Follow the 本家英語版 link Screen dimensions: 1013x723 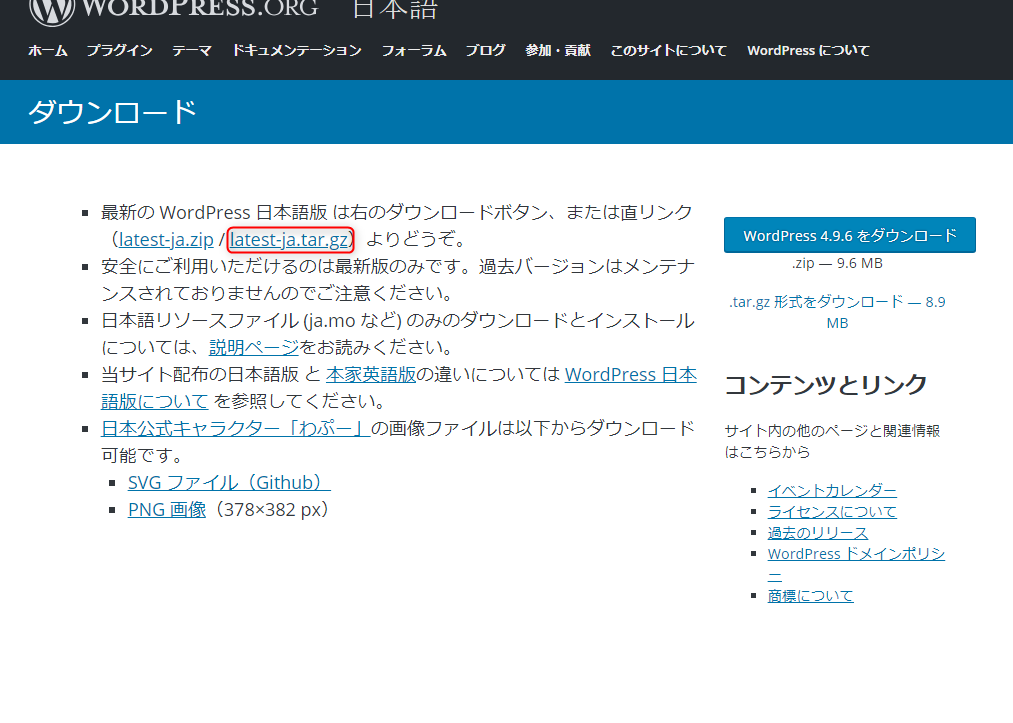point(371,374)
